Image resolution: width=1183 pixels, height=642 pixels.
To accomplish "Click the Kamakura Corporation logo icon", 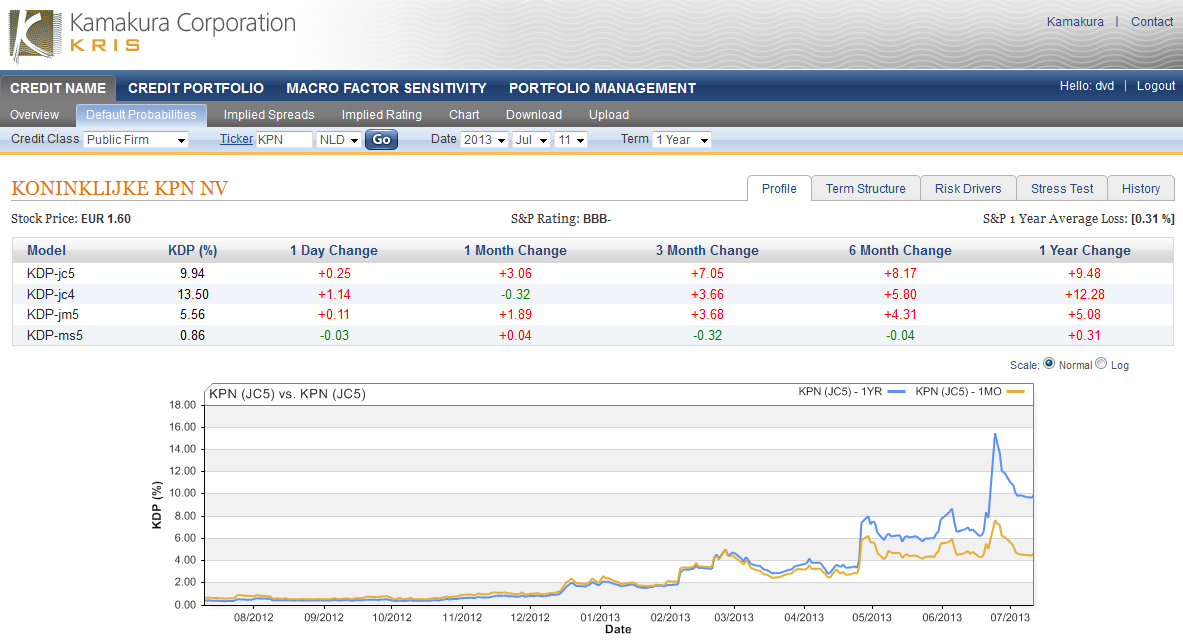I will (35, 36).
